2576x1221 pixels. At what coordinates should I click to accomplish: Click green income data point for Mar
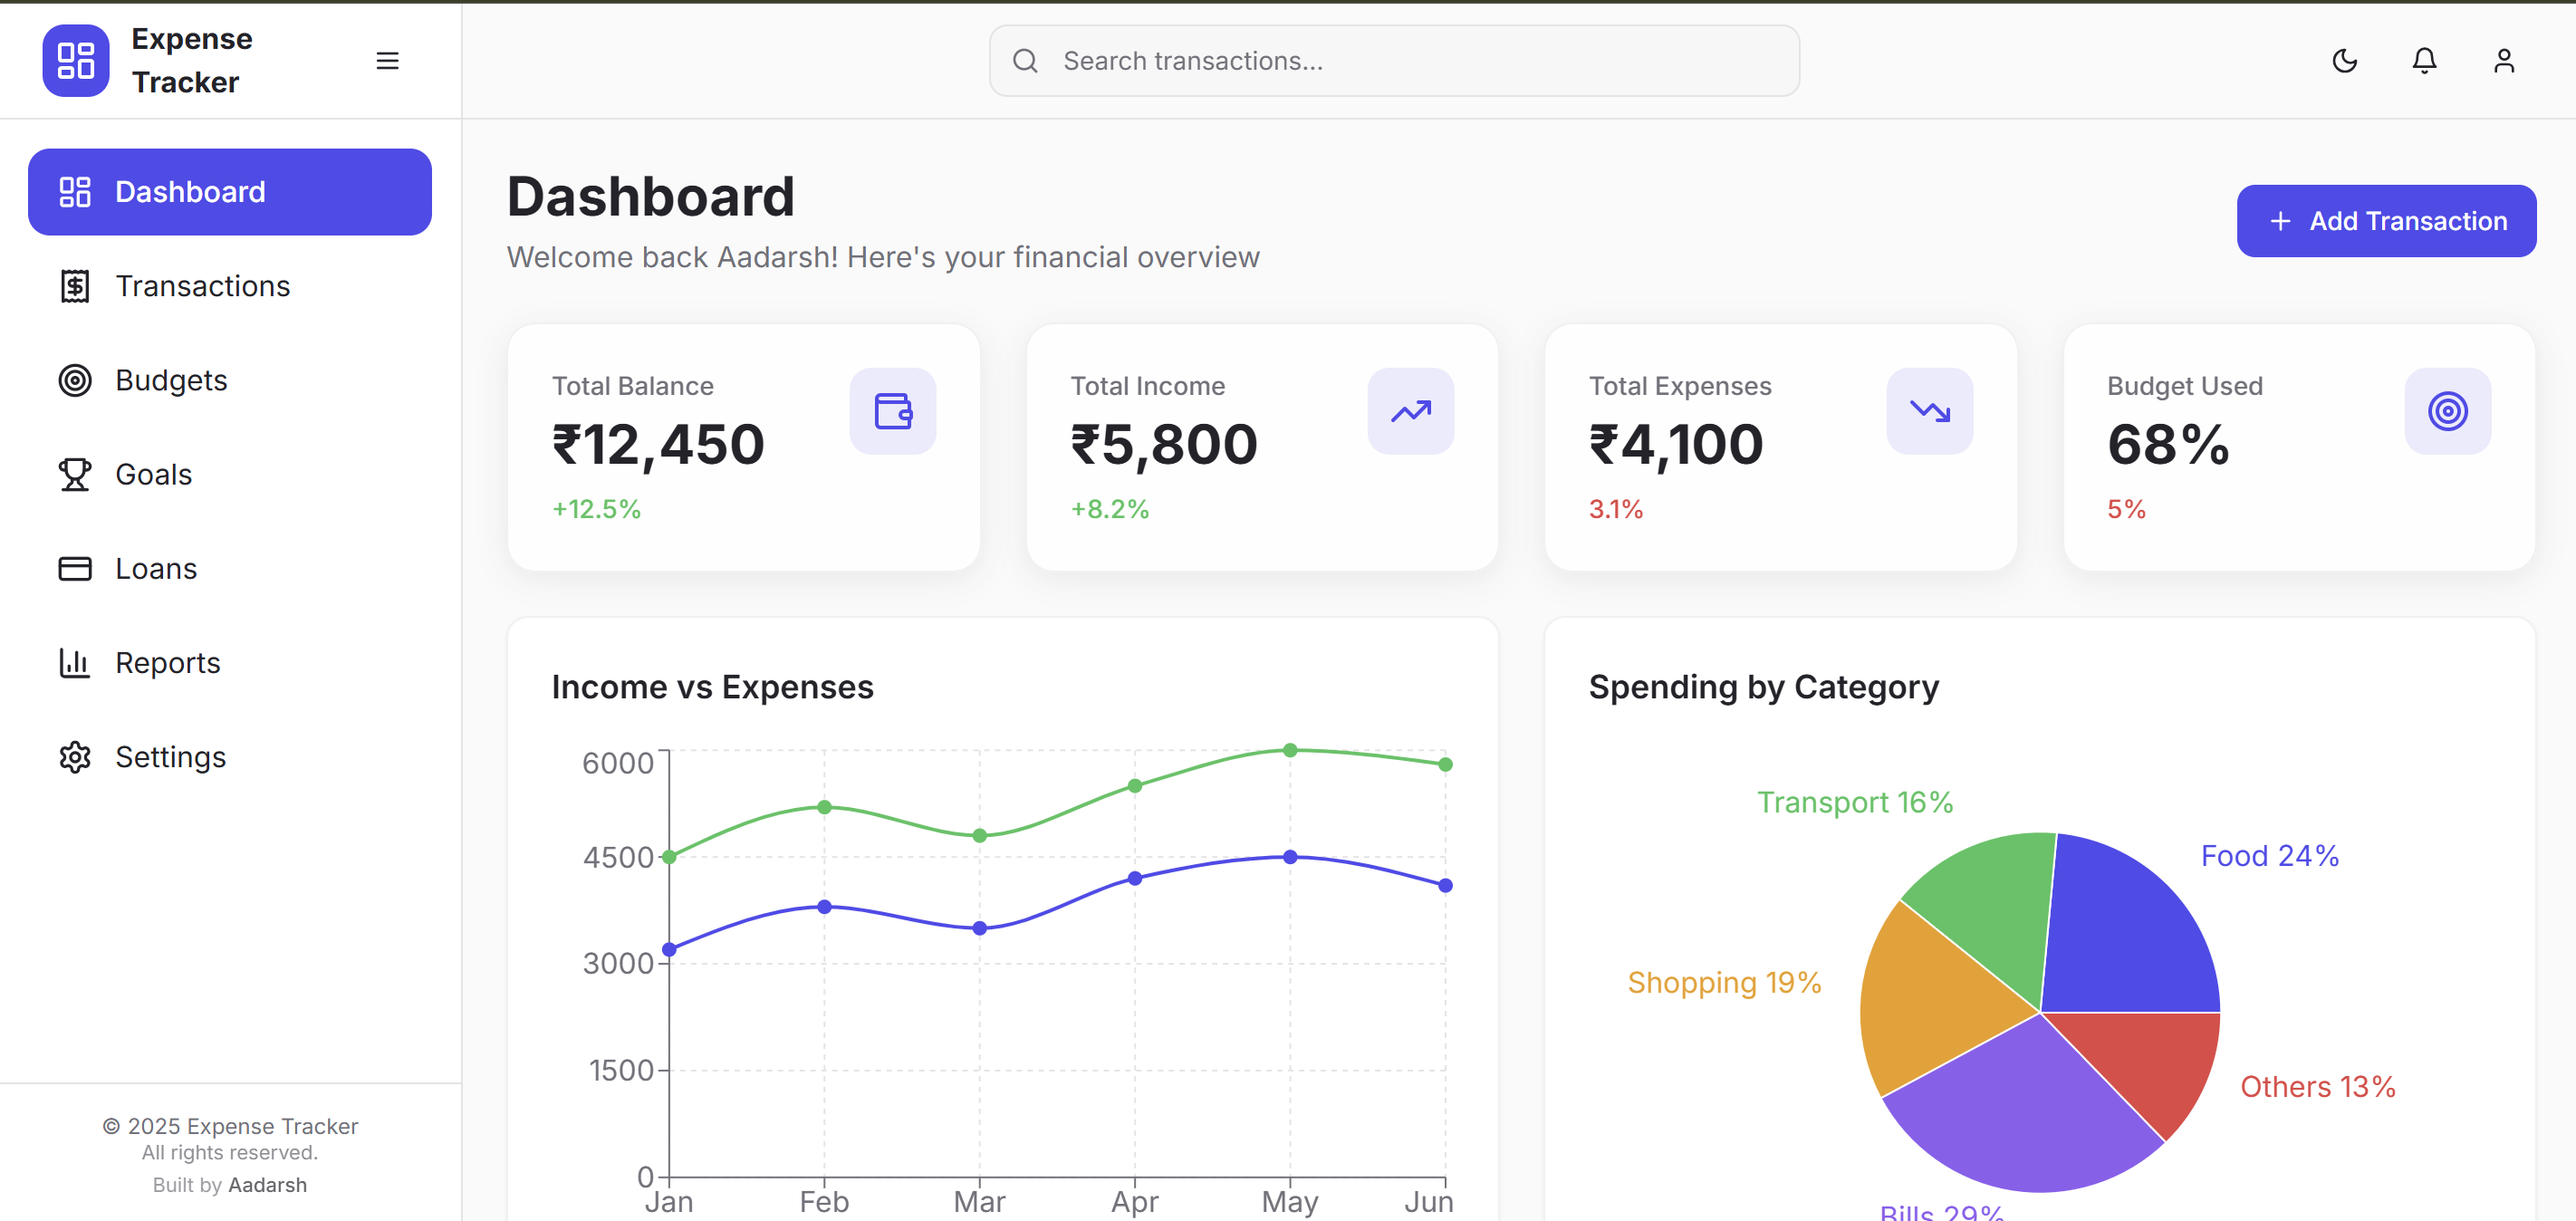980,836
